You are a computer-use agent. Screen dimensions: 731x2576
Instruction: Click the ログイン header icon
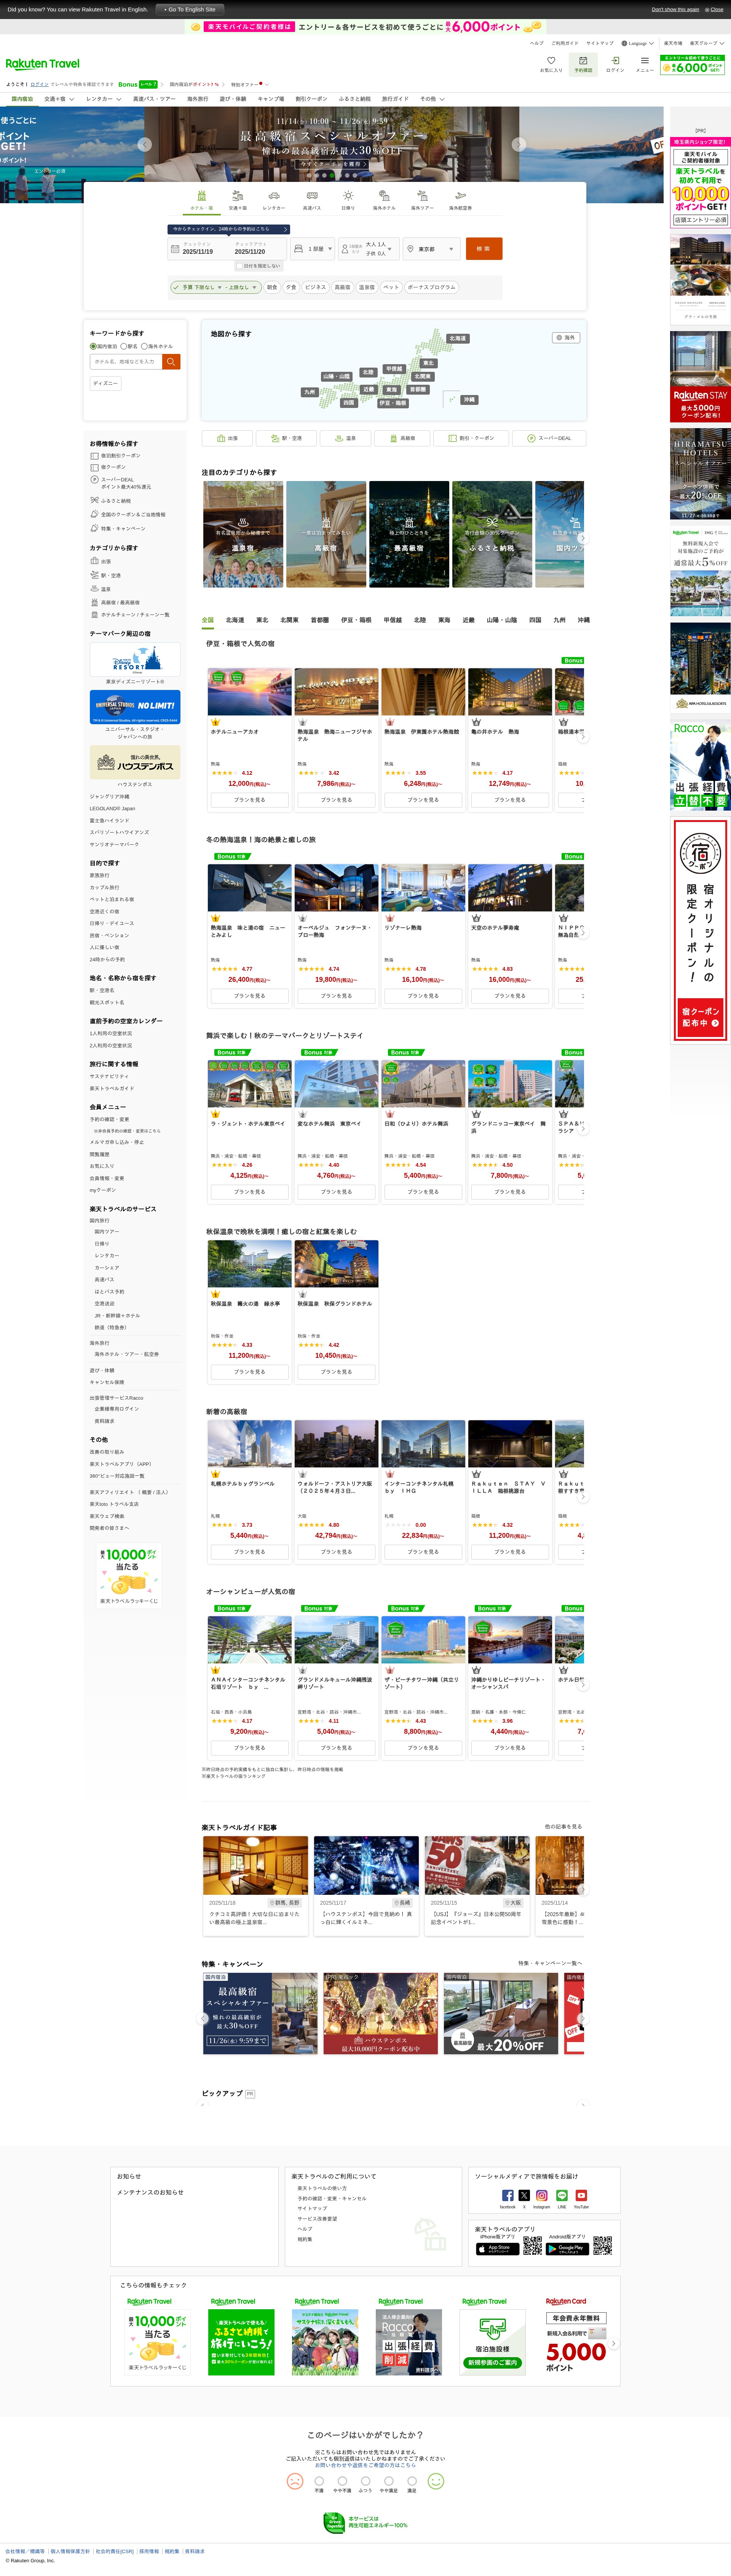615,61
